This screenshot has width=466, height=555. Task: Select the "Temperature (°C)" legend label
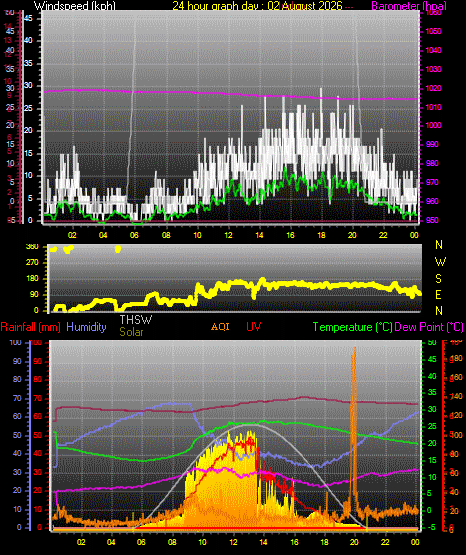pyautogui.click(x=352, y=327)
